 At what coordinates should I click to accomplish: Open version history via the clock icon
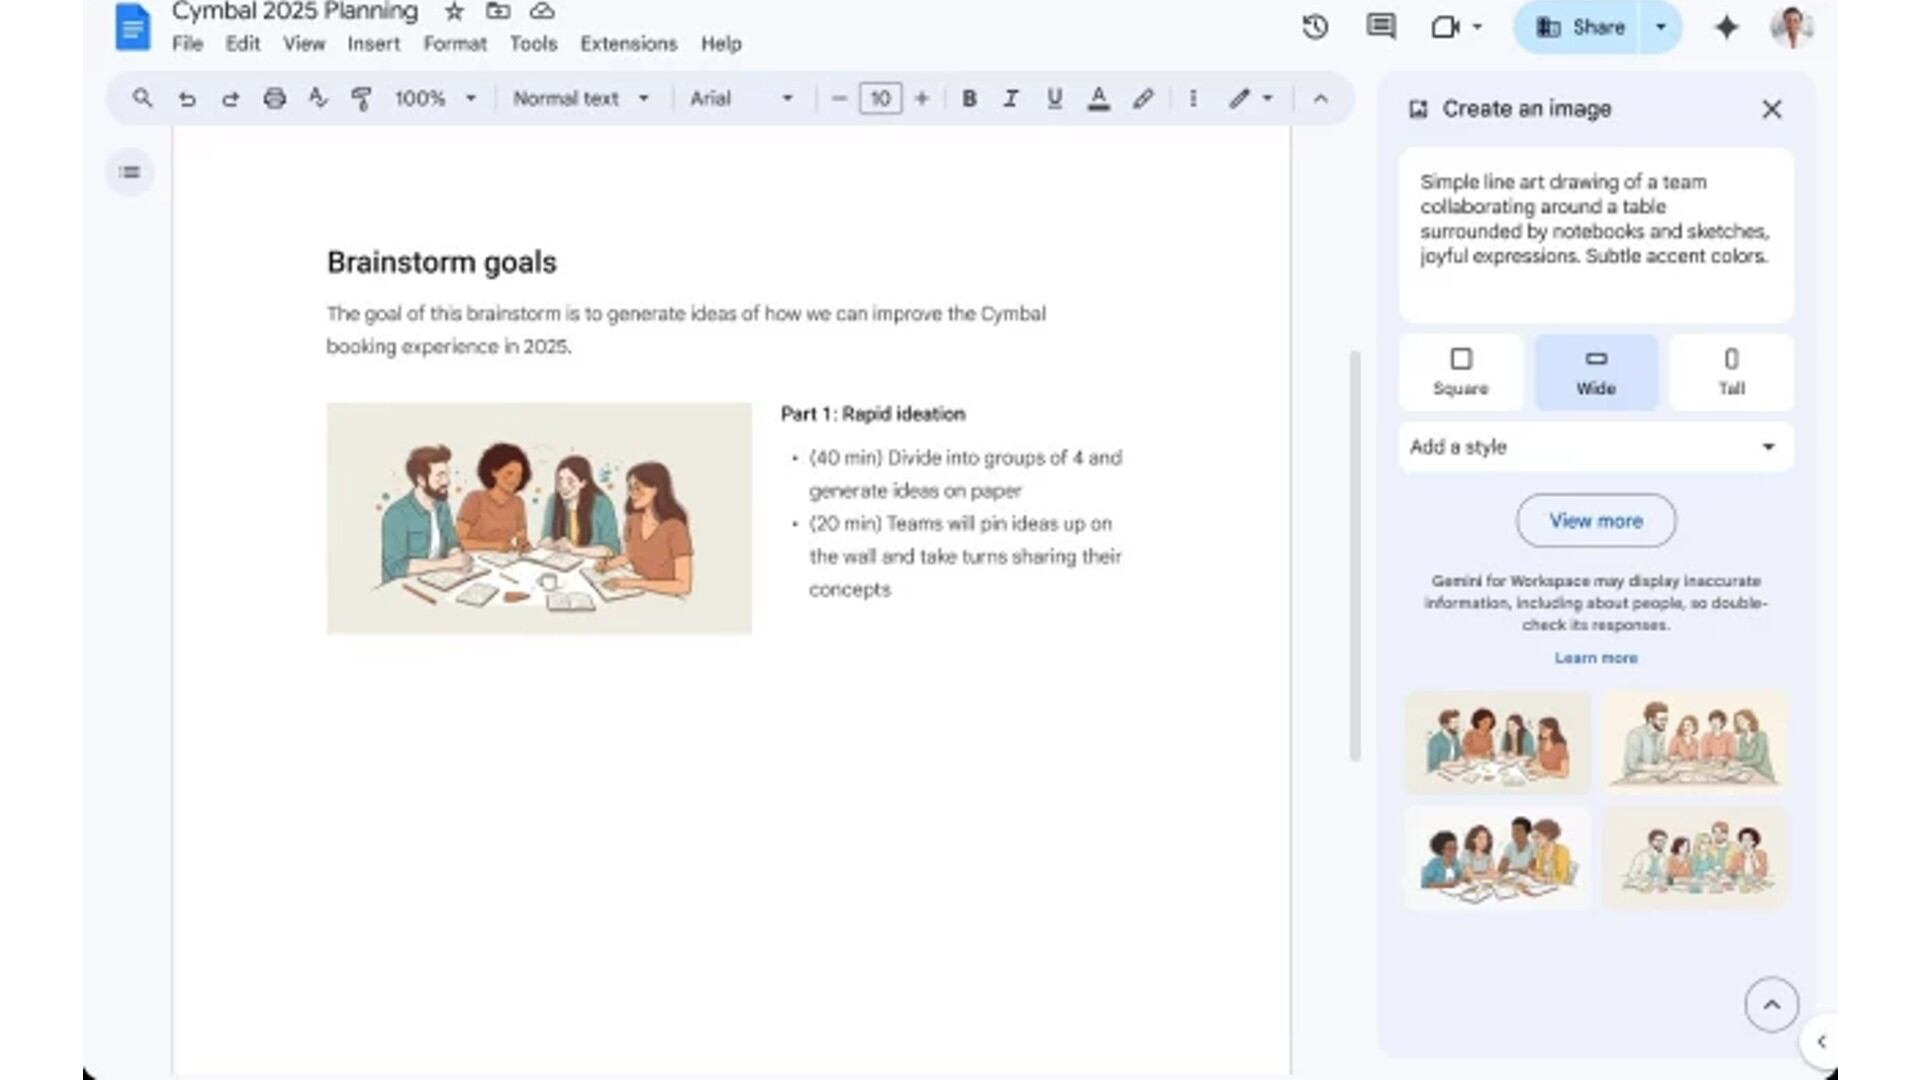[1315, 27]
